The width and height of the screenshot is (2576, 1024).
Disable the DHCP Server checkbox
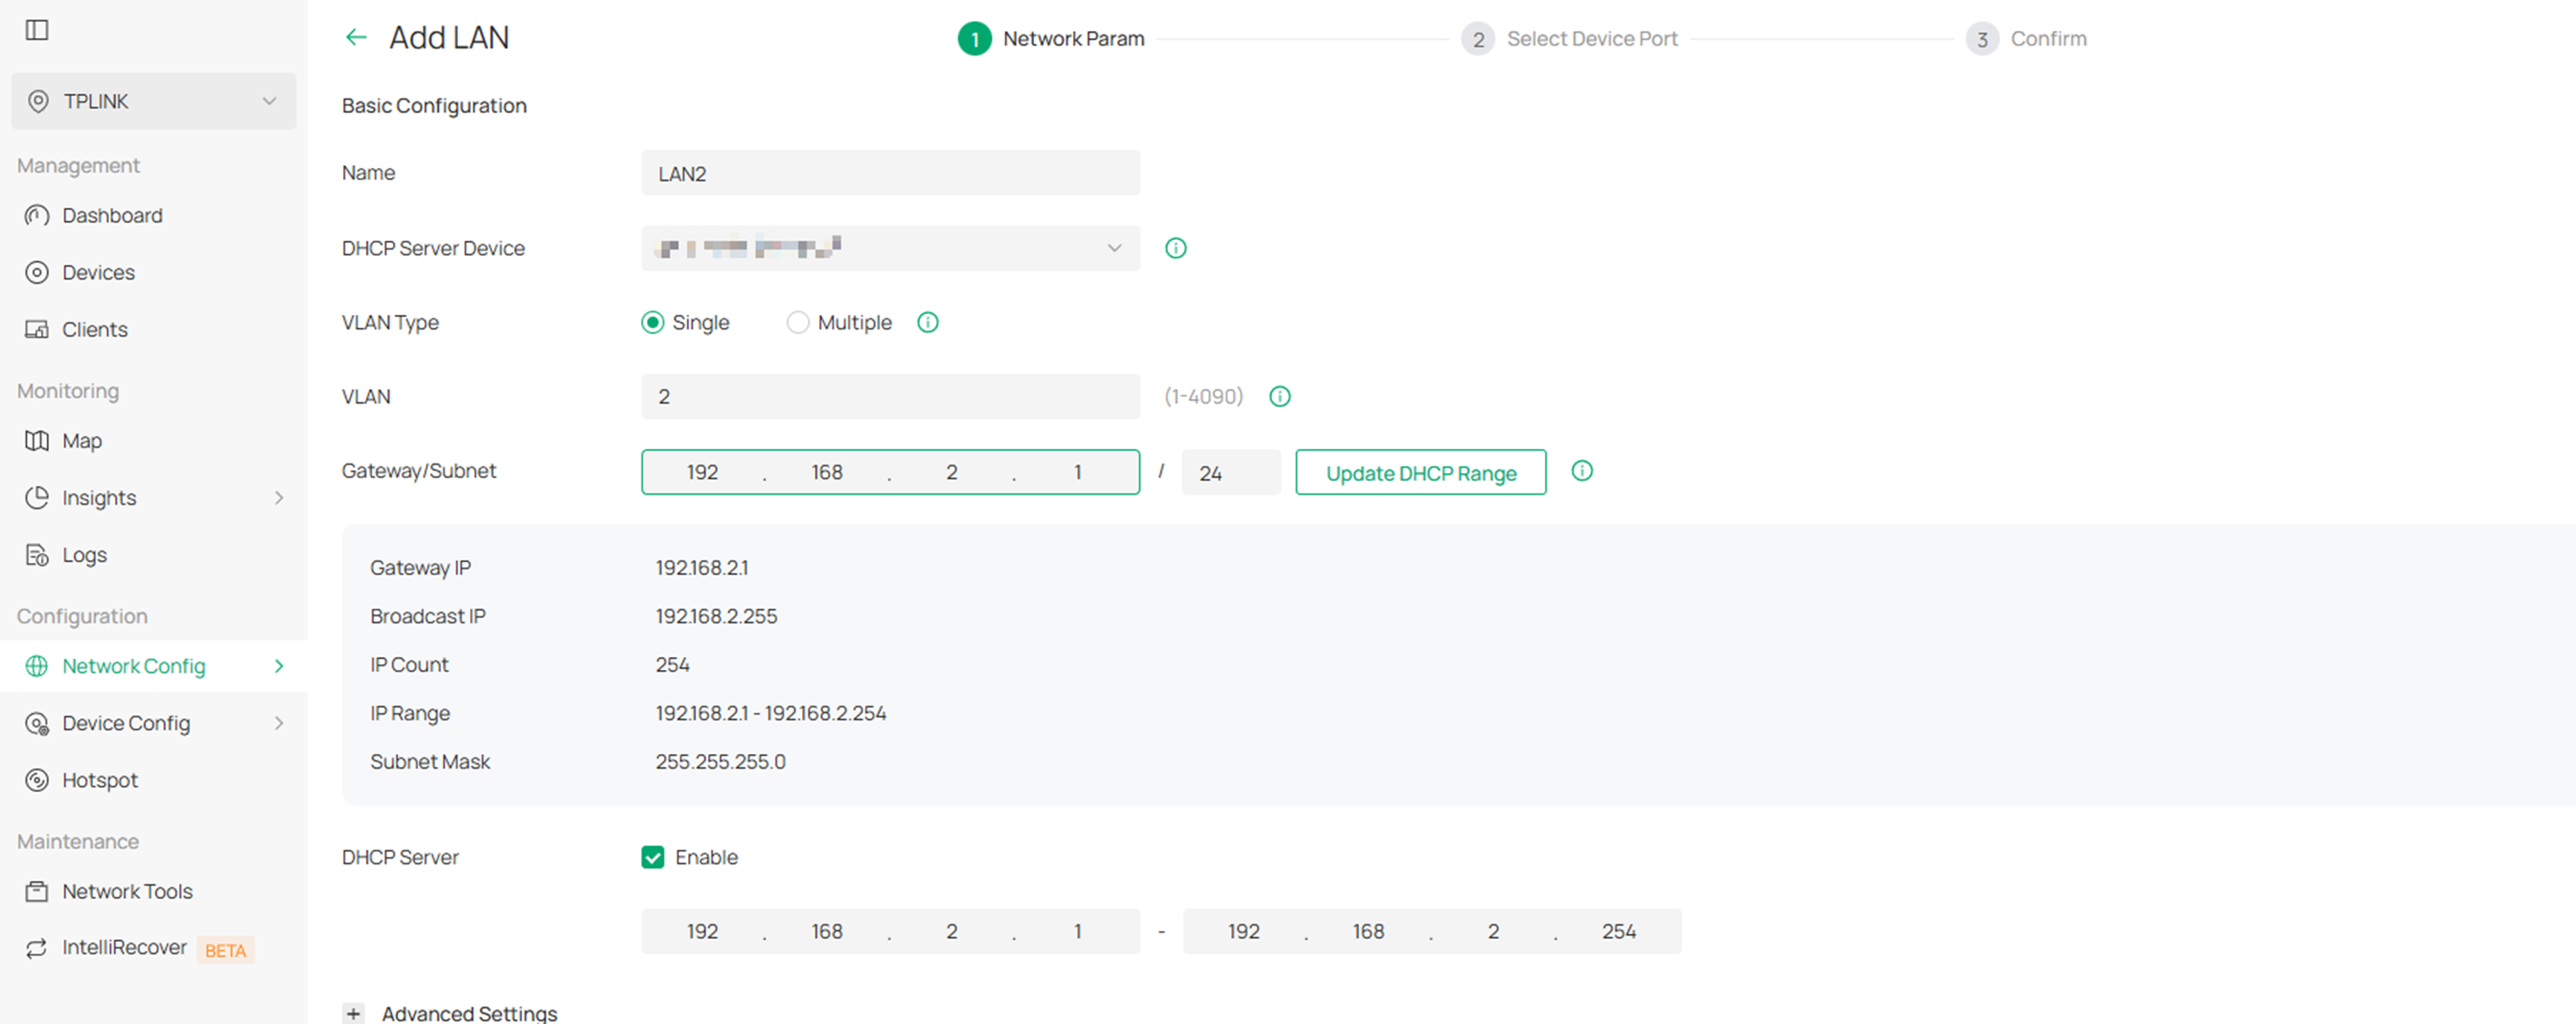(653, 857)
